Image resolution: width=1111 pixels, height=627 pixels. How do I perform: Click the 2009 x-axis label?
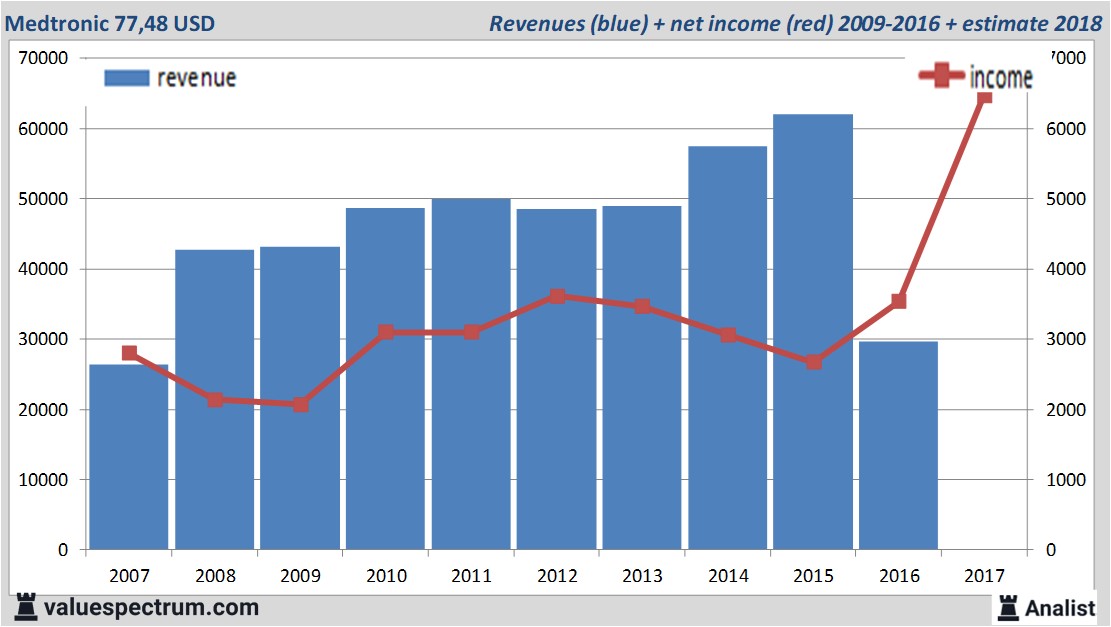point(300,575)
